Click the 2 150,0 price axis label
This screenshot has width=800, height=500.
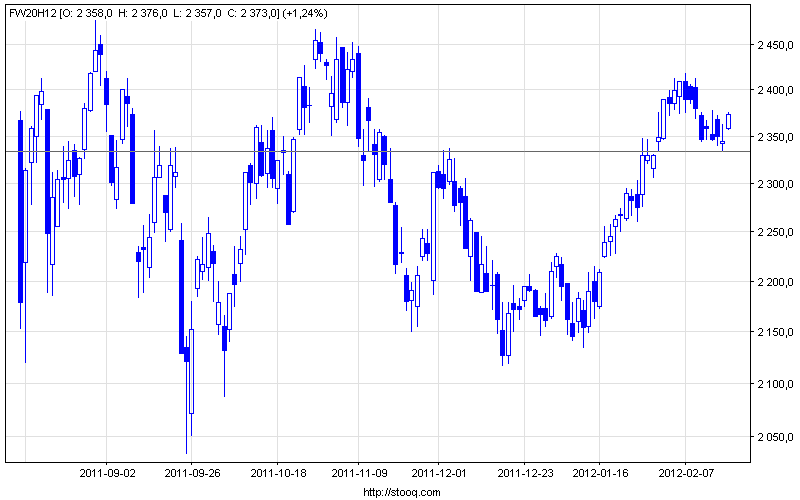coord(775,332)
